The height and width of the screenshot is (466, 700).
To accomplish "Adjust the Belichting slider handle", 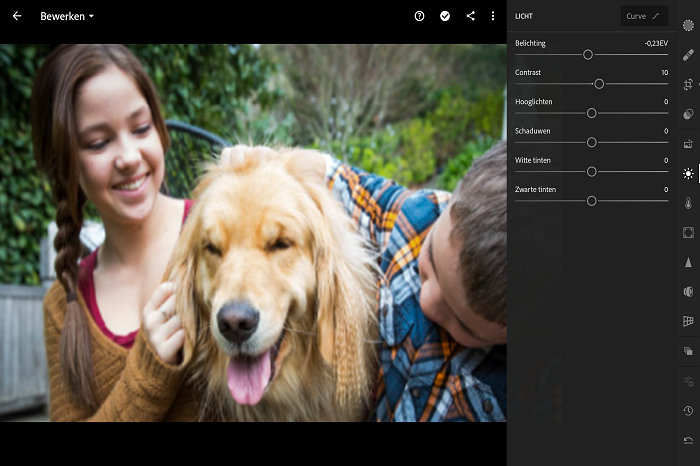I will (x=588, y=54).
